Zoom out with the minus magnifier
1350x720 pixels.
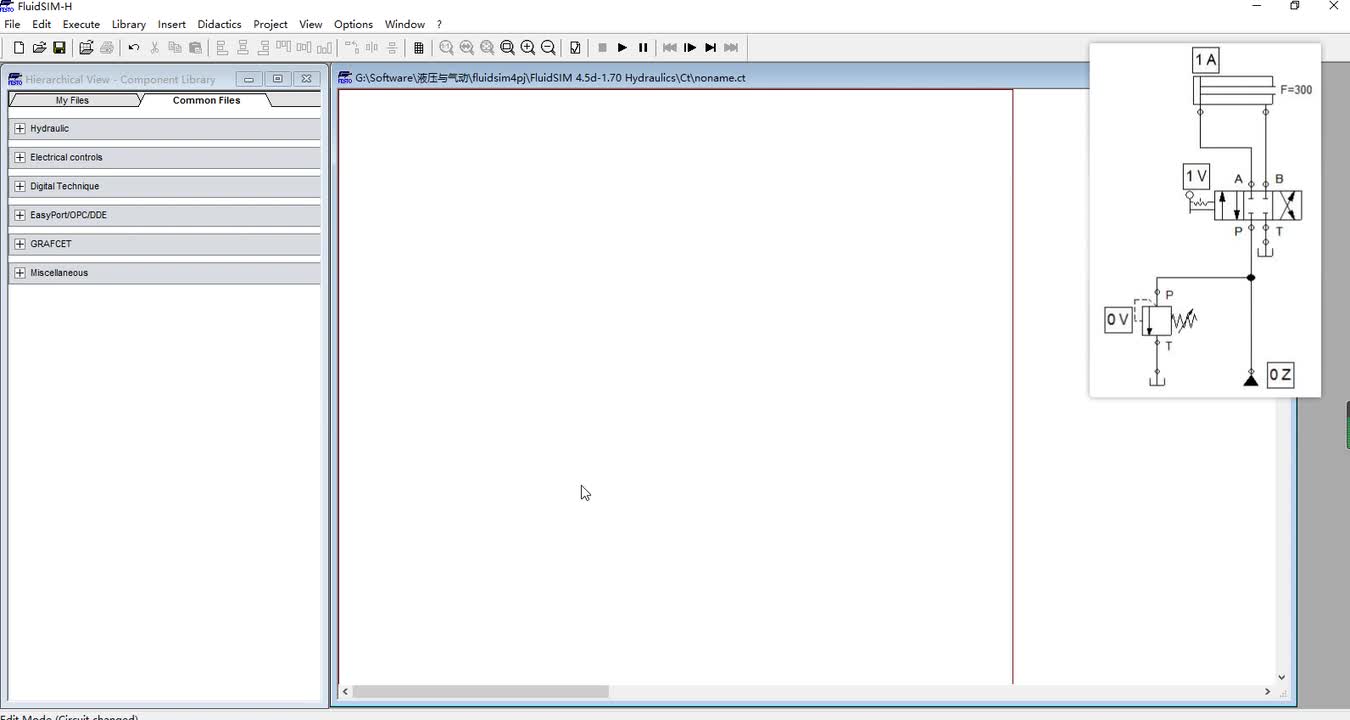(548, 48)
